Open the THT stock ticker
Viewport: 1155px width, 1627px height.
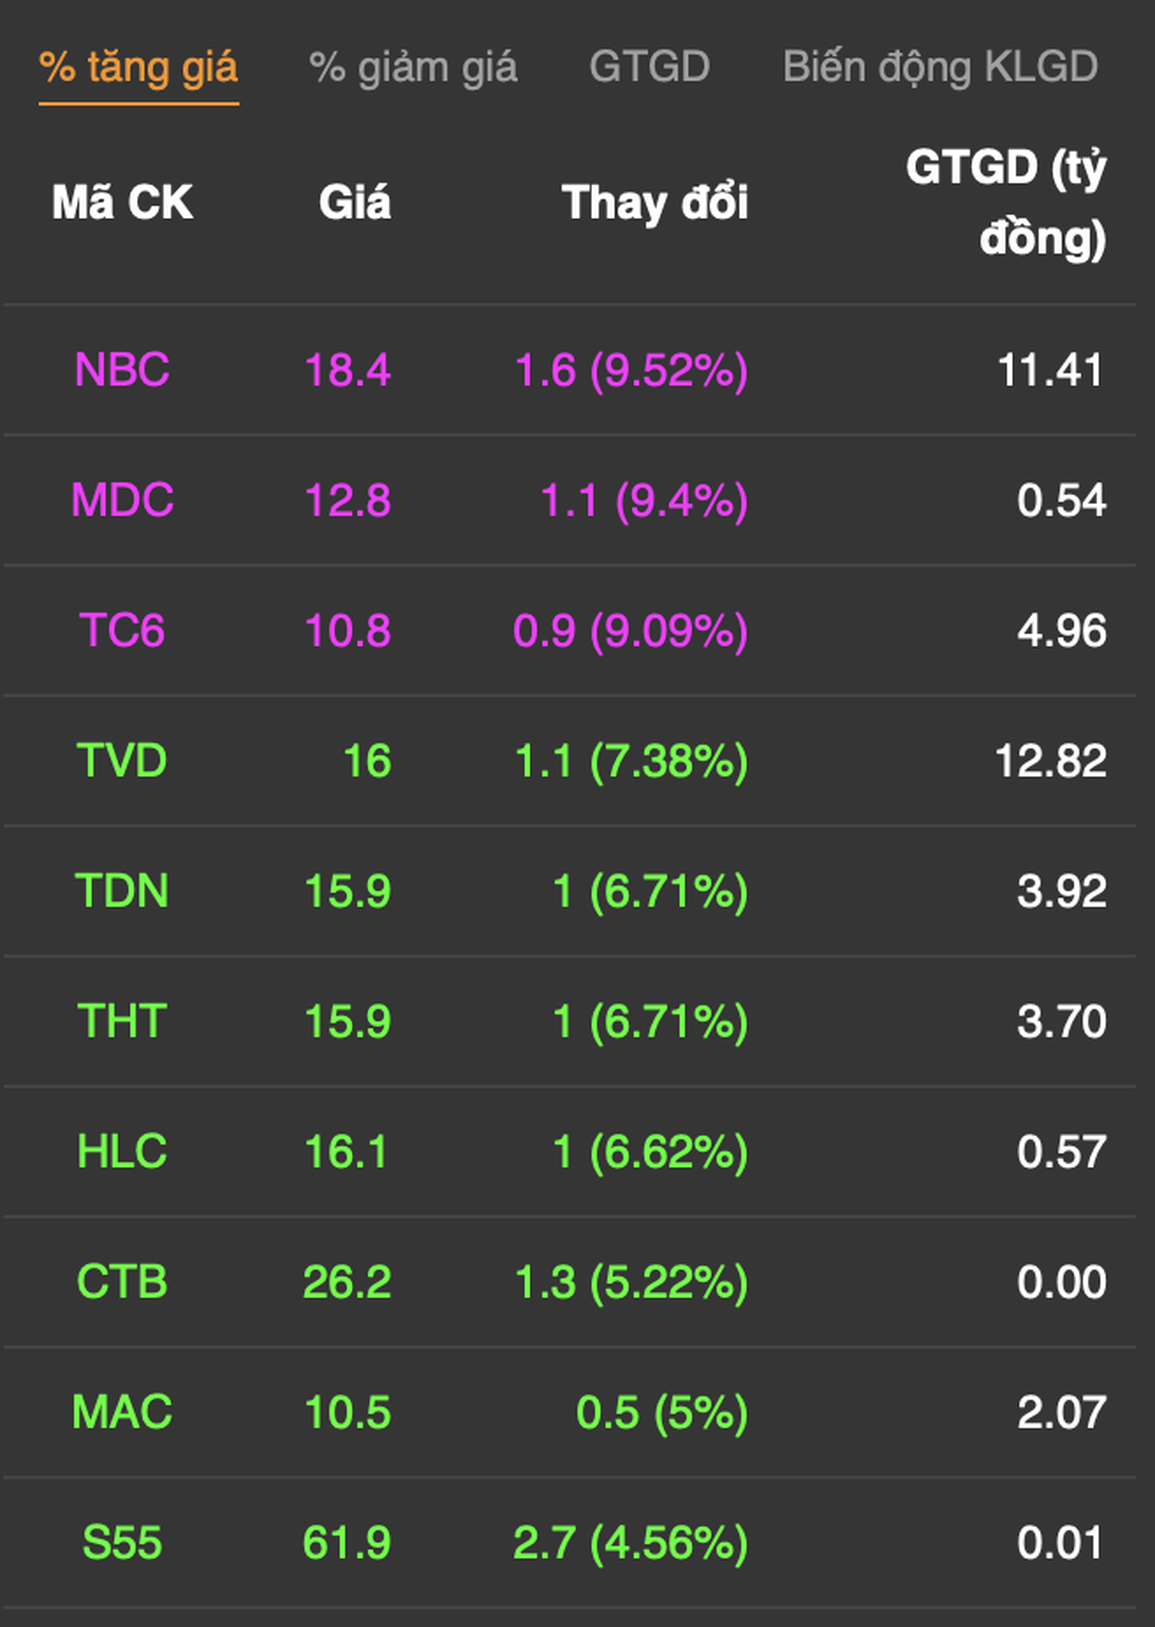tap(122, 1022)
